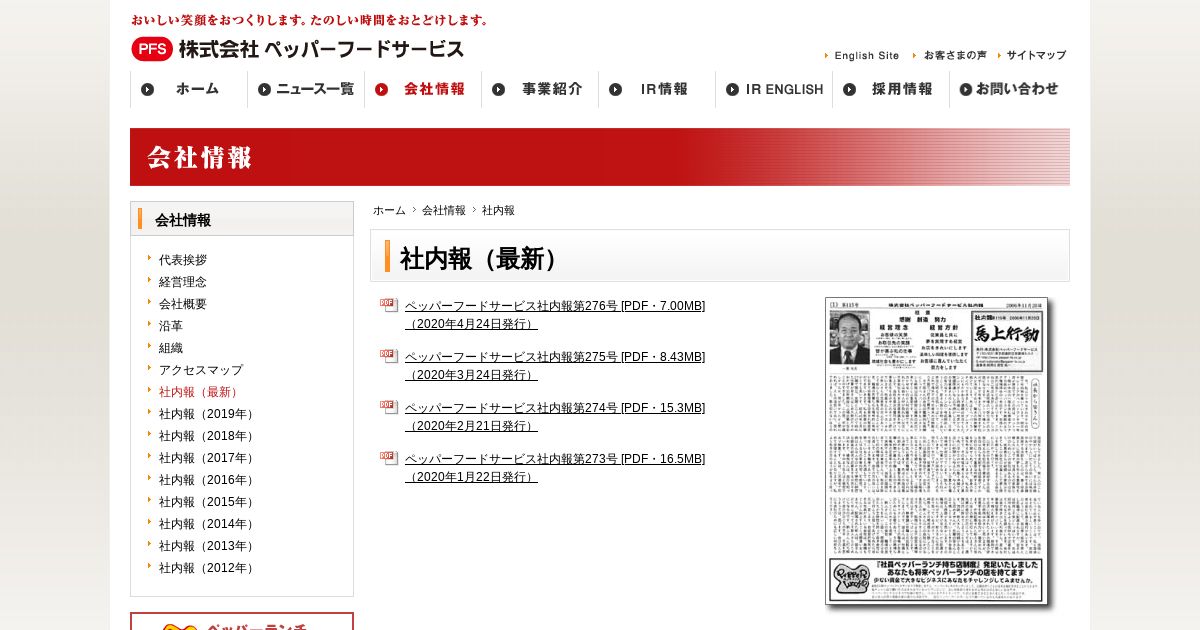Viewport: 1200px width, 630px height.
Task: Click the 会社情報 sidebar heading
Action: pyautogui.click(x=242, y=219)
